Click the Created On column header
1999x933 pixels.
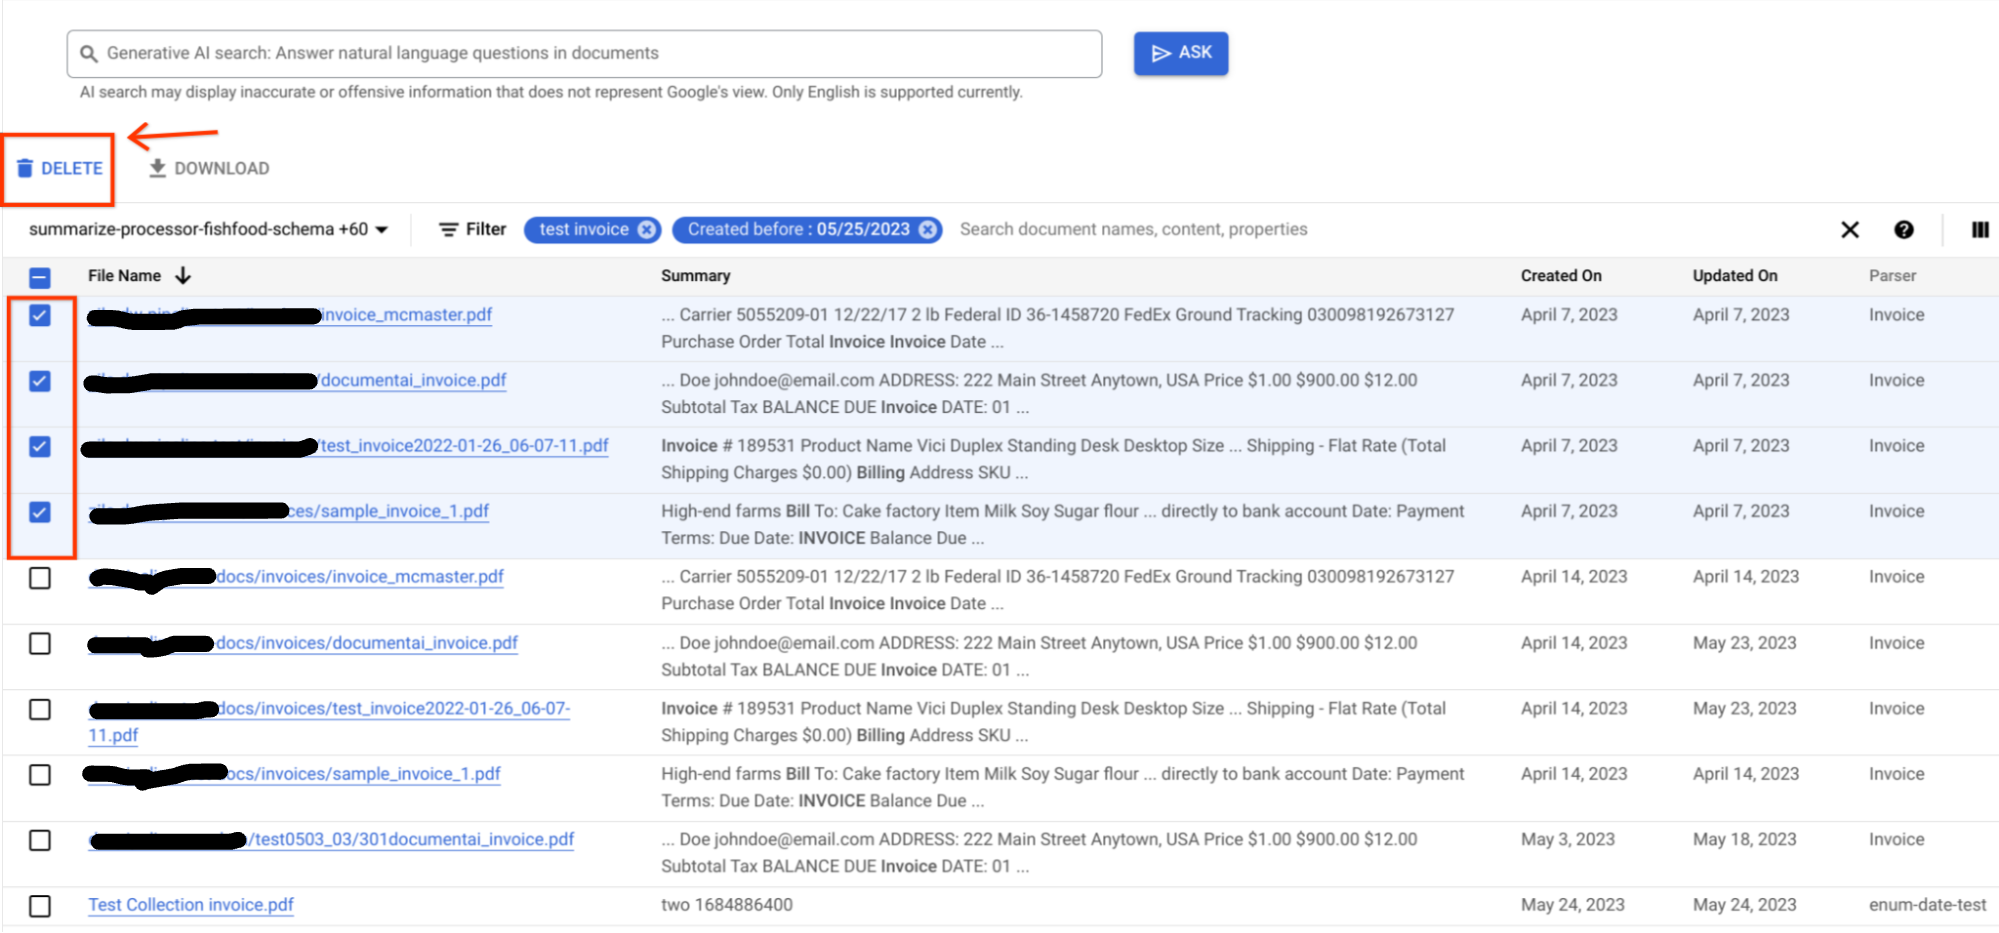tap(1560, 275)
